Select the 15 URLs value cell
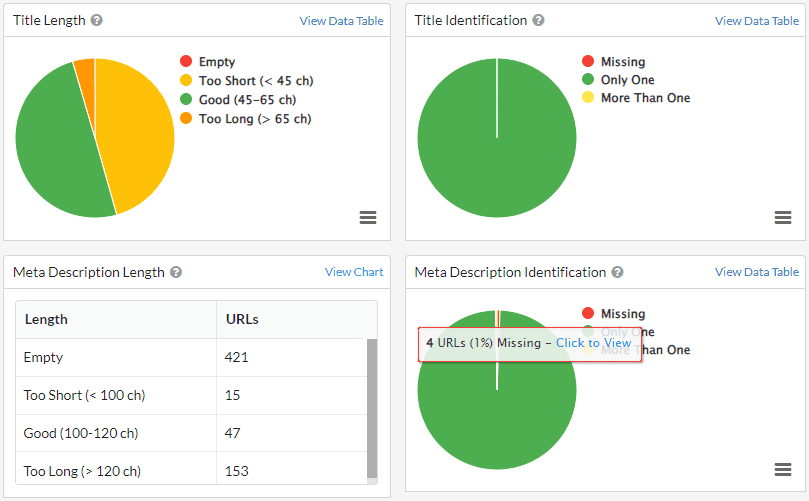 [292, 395]
